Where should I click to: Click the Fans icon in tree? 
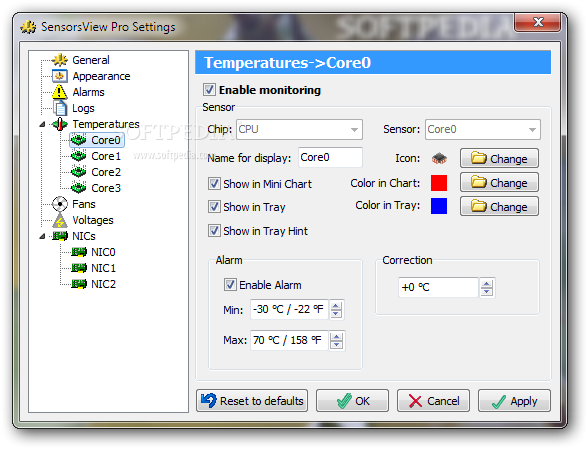click(x=60, y=204)
